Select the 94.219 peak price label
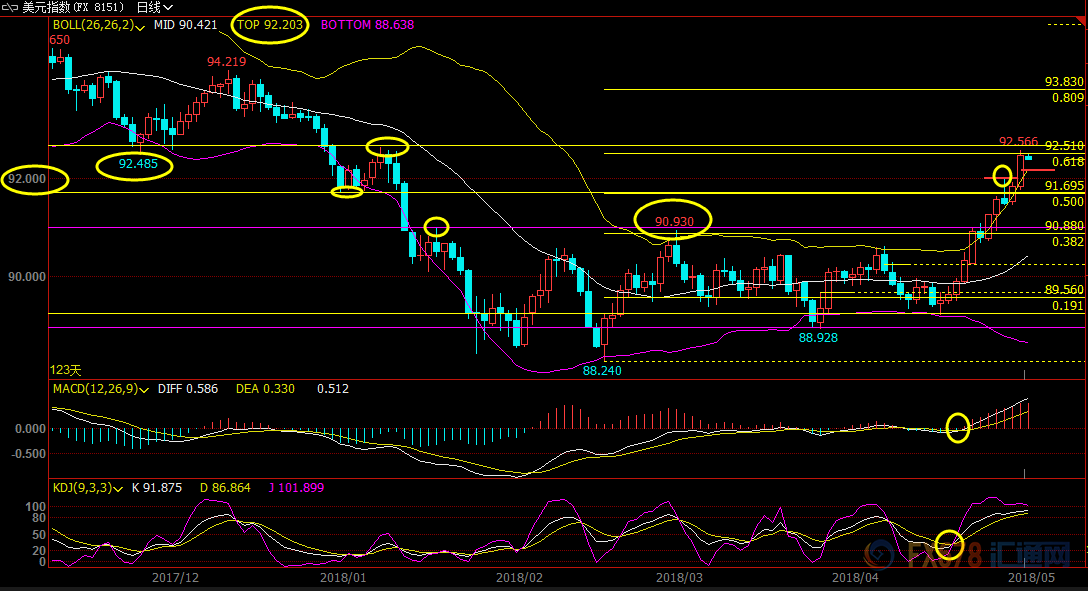The height and width of the screenshot is (591, 1088). pyautogui.click(x=226, y=61)
